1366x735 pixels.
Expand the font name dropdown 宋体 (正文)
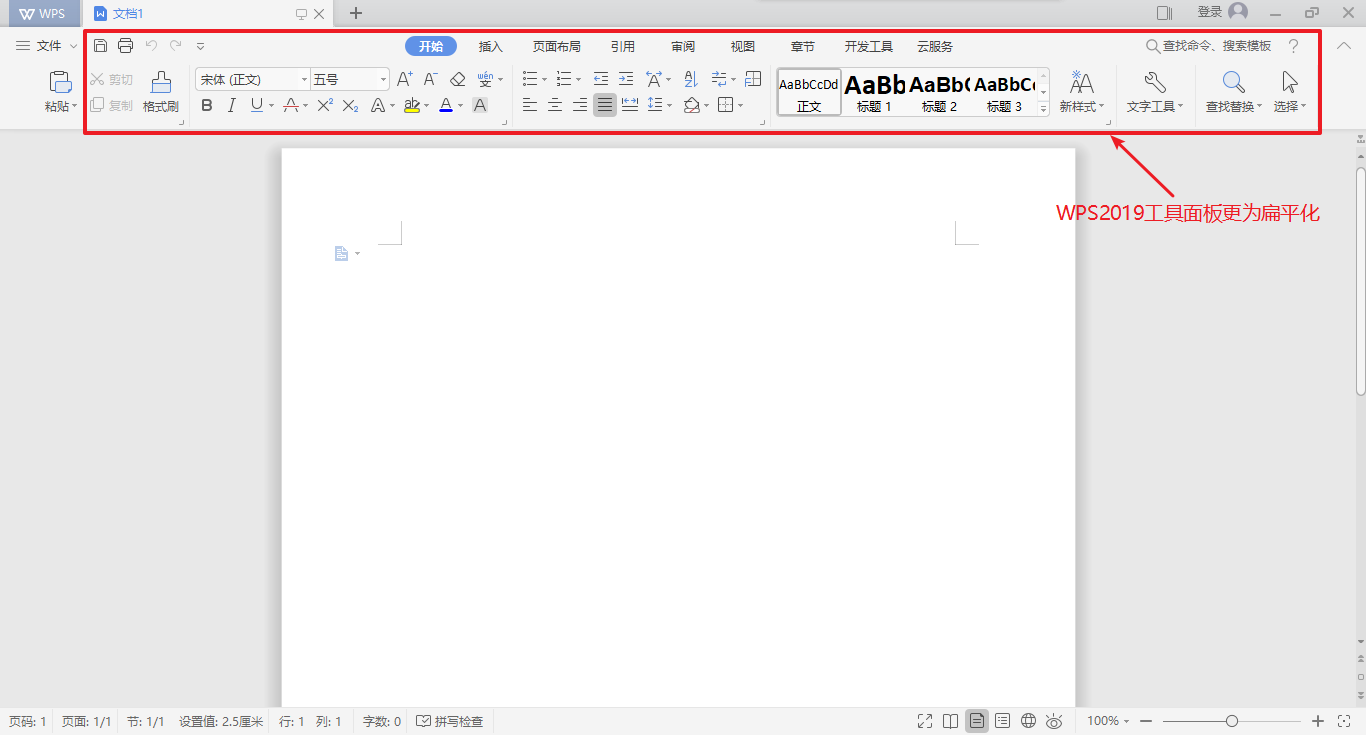click(304, 79)
